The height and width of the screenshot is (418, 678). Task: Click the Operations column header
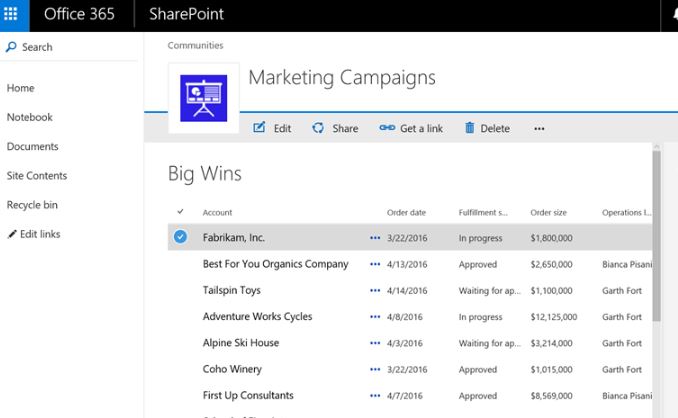click(626, 212)
